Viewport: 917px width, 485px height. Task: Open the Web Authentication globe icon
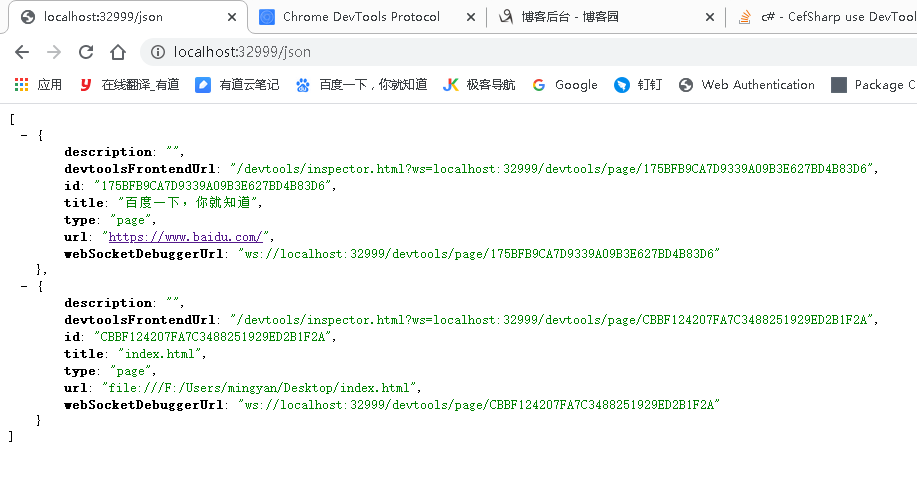point(686,85)
